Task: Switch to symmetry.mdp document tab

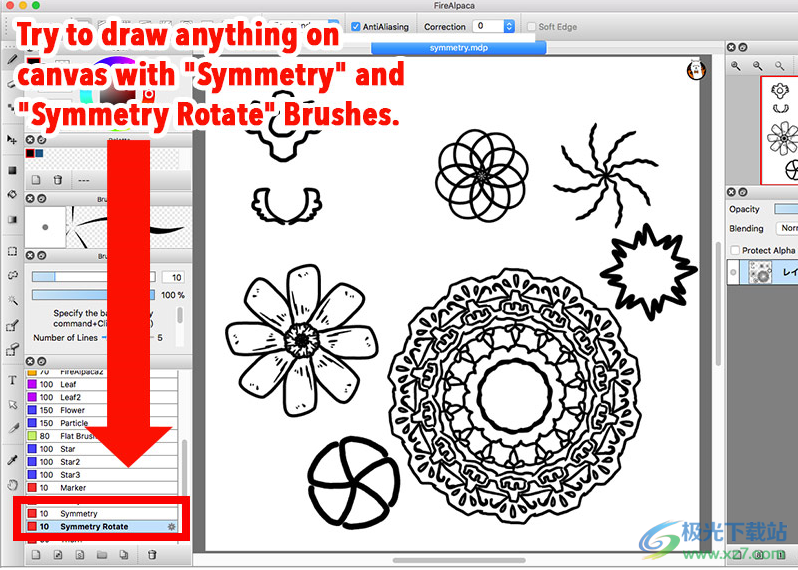Action: point(459,48)
